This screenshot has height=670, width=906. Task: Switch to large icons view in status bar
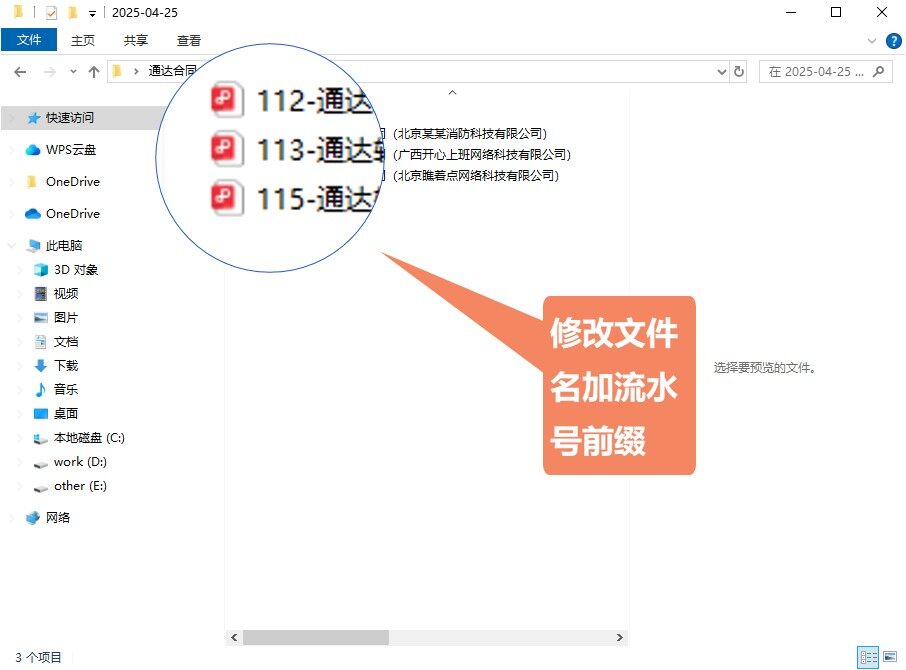[x=889, y=657]
